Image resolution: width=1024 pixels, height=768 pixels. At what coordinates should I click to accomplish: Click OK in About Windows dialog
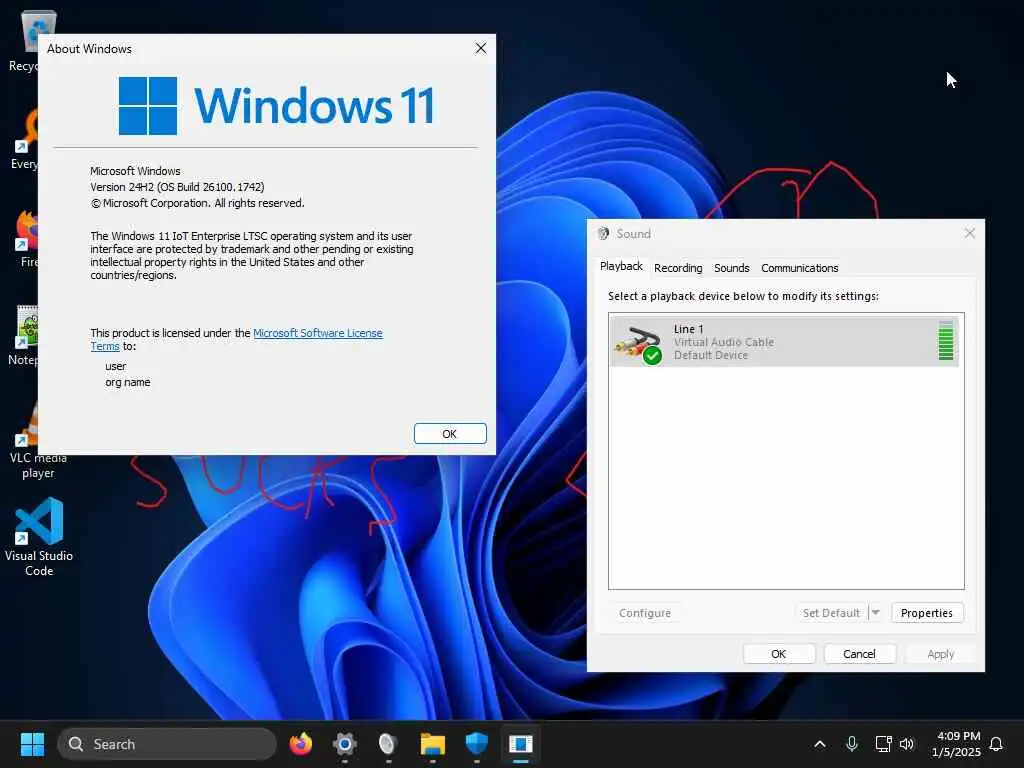(450, 434)
